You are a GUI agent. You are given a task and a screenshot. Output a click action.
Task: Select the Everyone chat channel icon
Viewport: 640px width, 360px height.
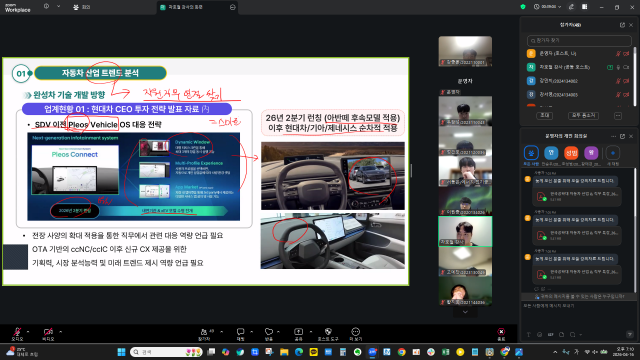pos(531,153)
